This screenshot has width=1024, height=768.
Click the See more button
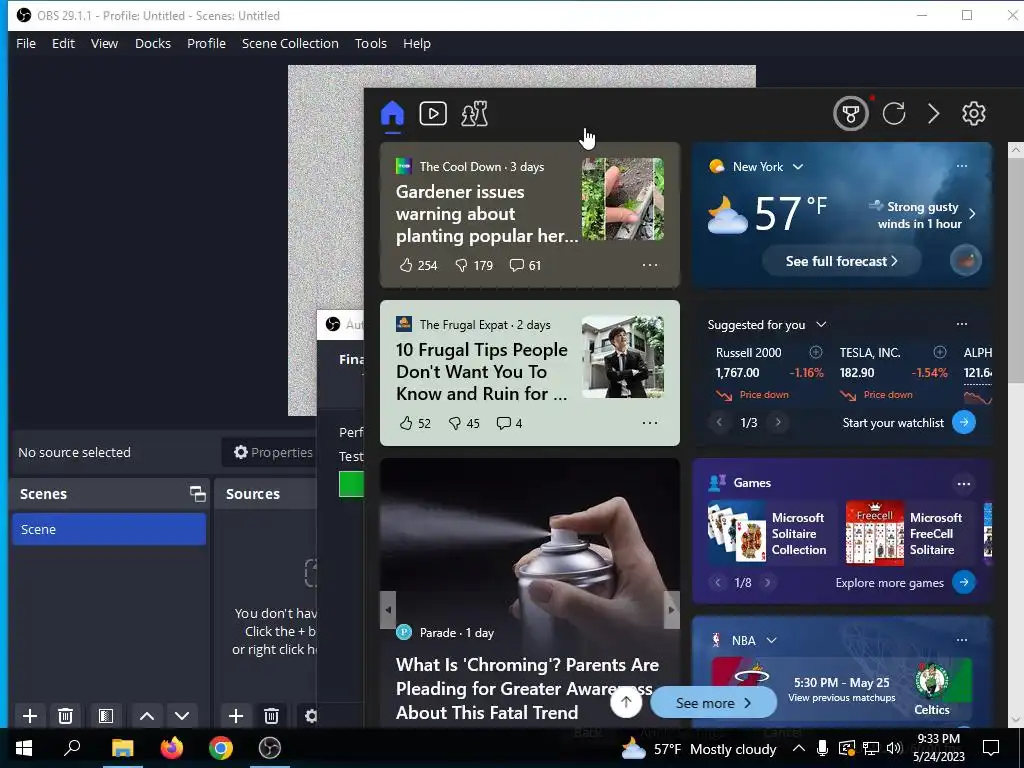[713, 703]
